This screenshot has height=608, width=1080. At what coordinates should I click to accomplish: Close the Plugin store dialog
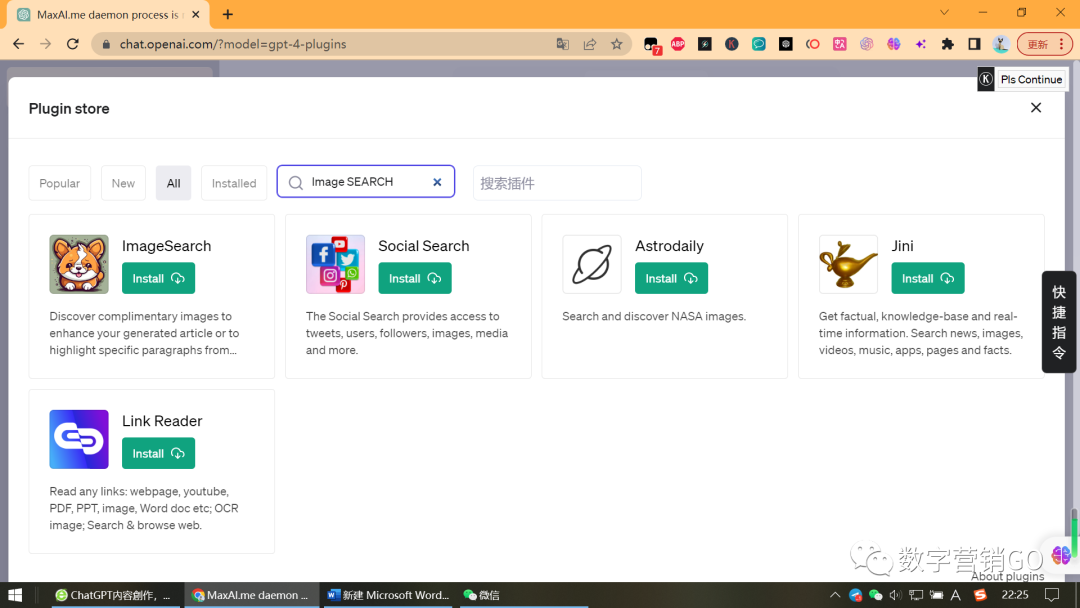coord(1036,107)
